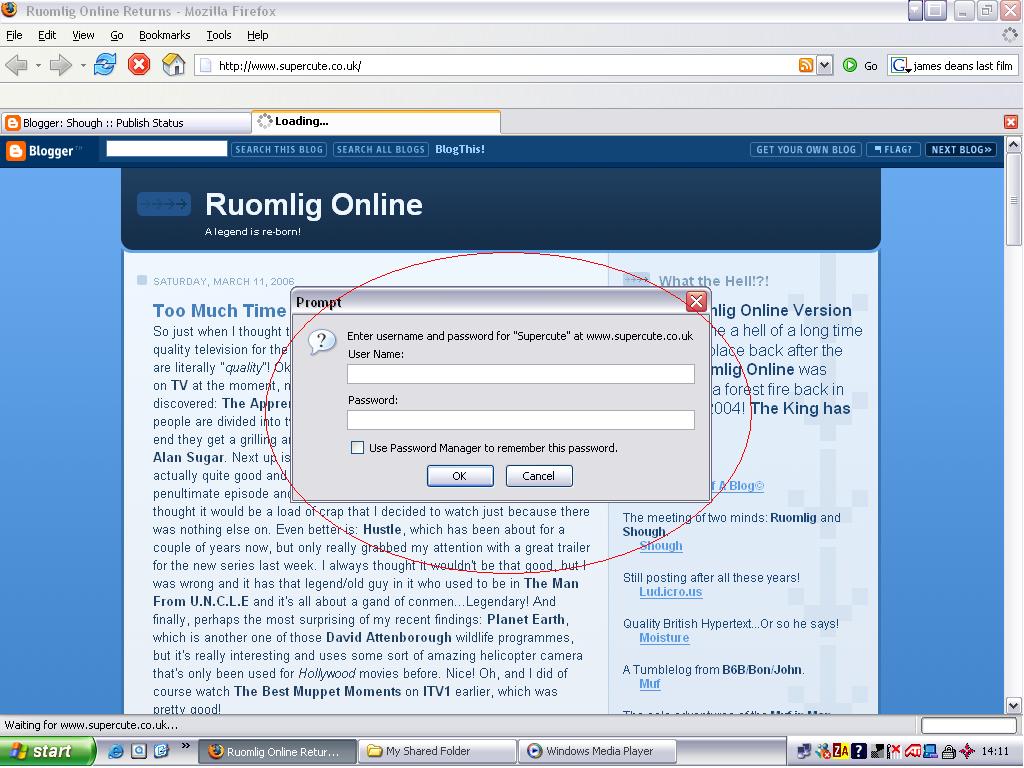Viewport: 1024px width, 768px height.
Task: Click the Blogger search text box
Action: tap(167, 149)
